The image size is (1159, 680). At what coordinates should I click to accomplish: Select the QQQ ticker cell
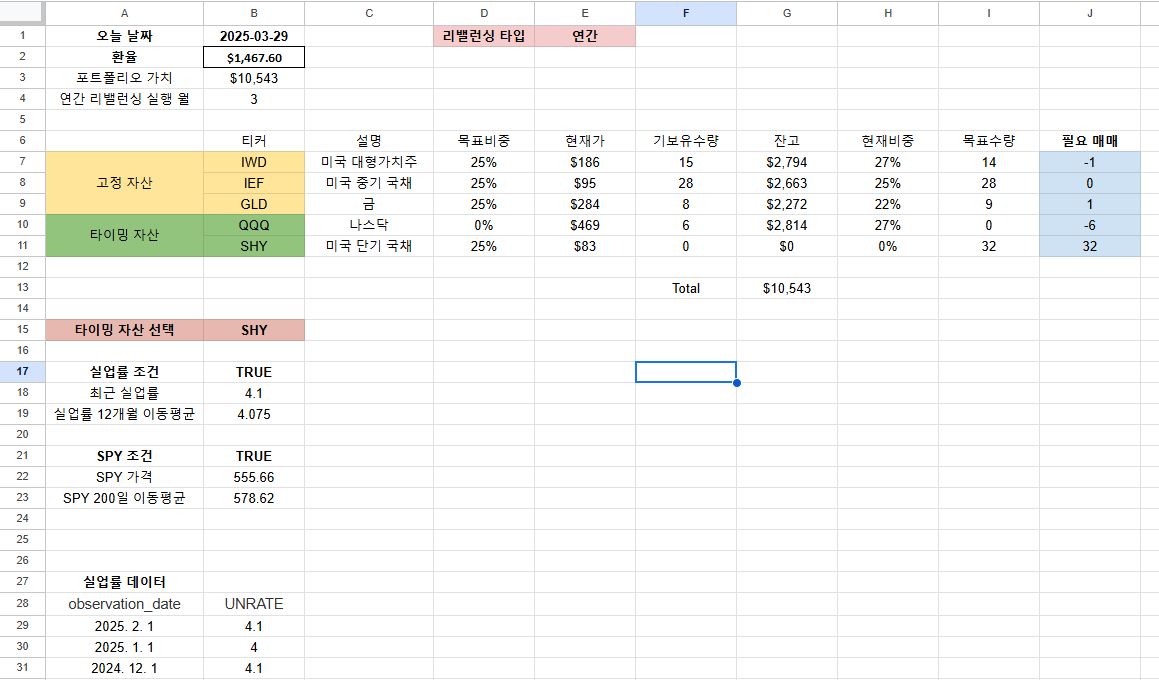(x=253, y=224)
